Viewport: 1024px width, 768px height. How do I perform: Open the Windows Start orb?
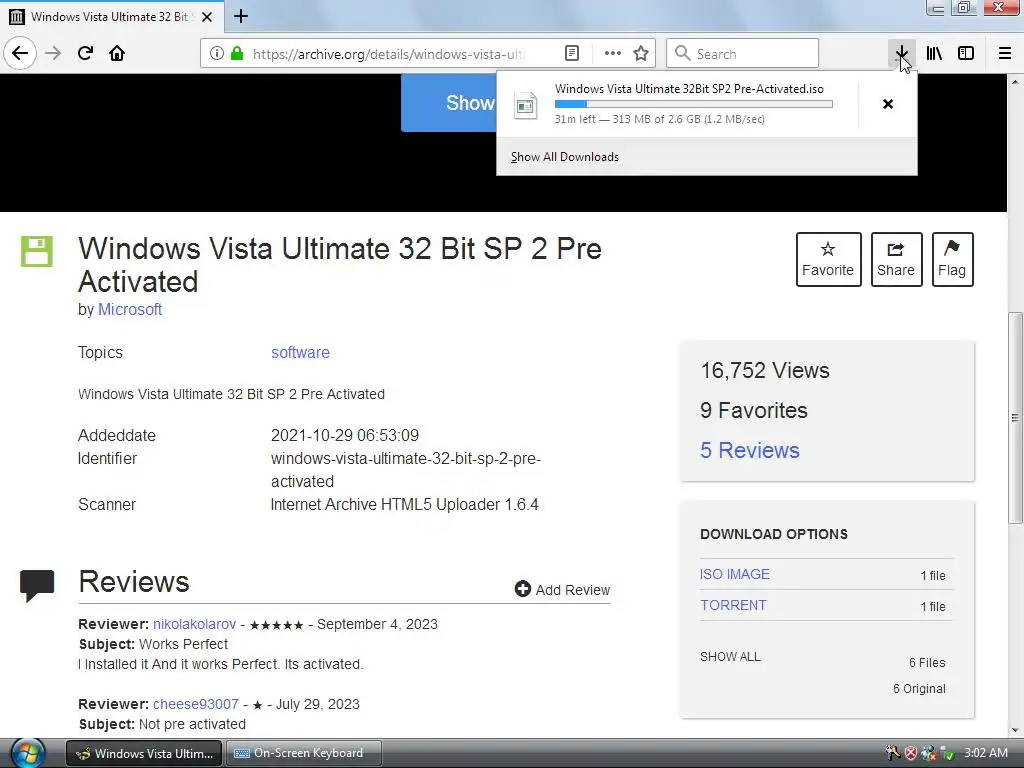[27, 753]
